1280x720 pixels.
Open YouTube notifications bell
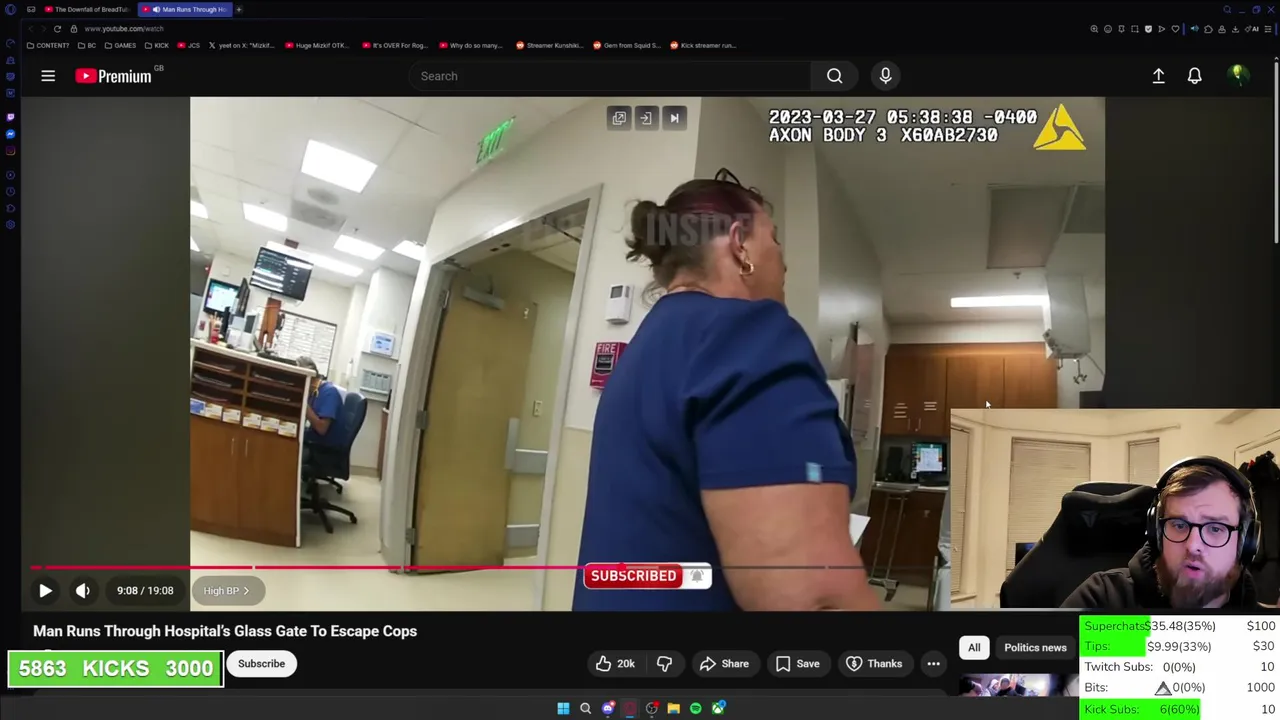pyautogui.click(x=1194, y=76)
